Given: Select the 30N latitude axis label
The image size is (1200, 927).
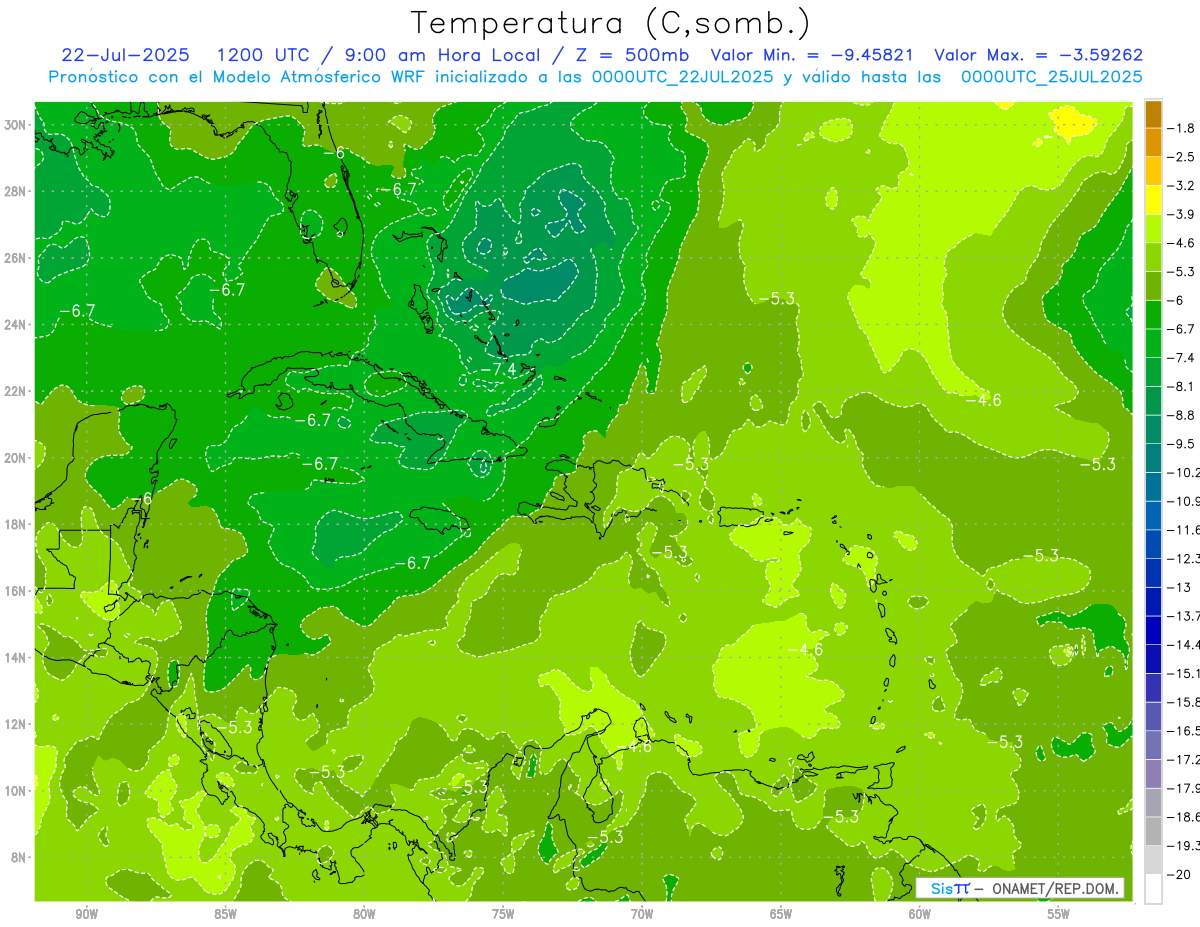Looking at the screenshot, I should [17, 125].
